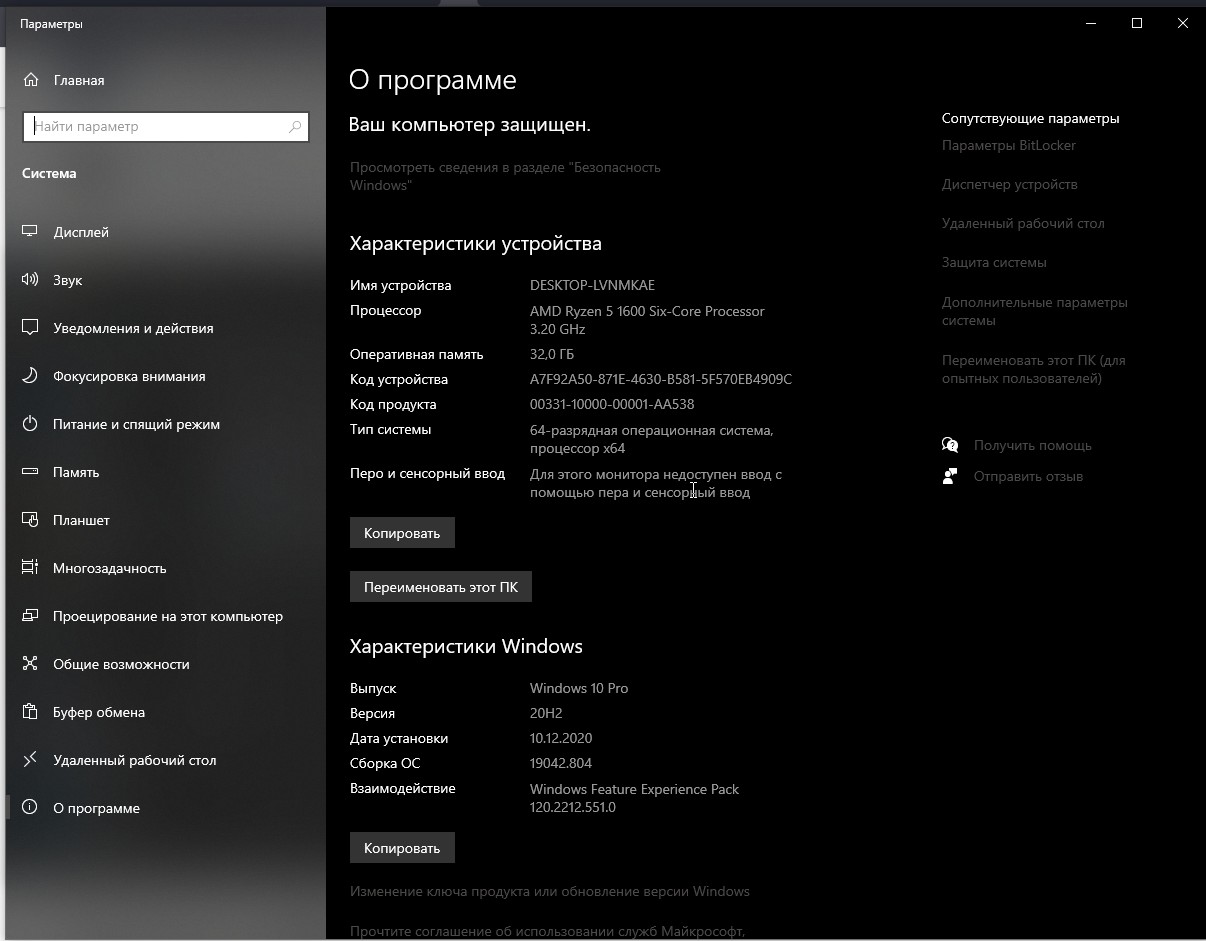Click the Clipboard icon

(x=30, y=712)
